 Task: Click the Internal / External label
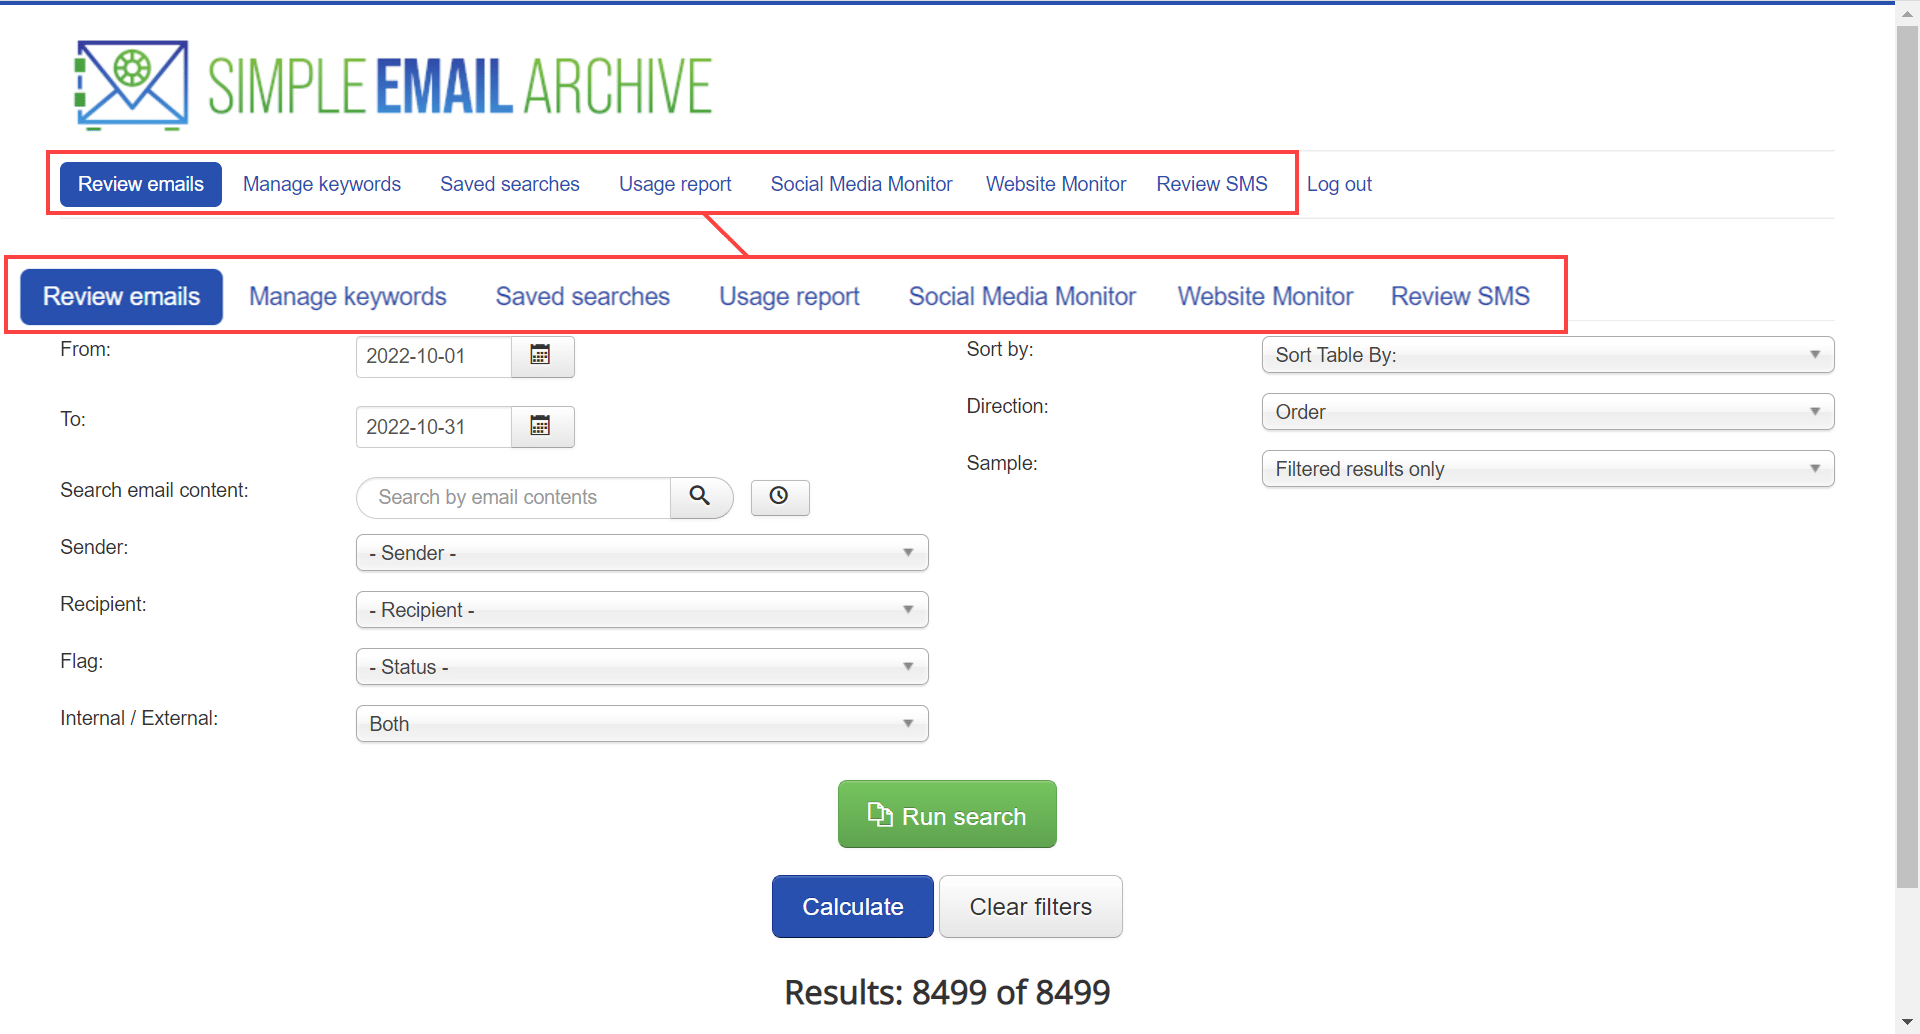pos(139,718)
